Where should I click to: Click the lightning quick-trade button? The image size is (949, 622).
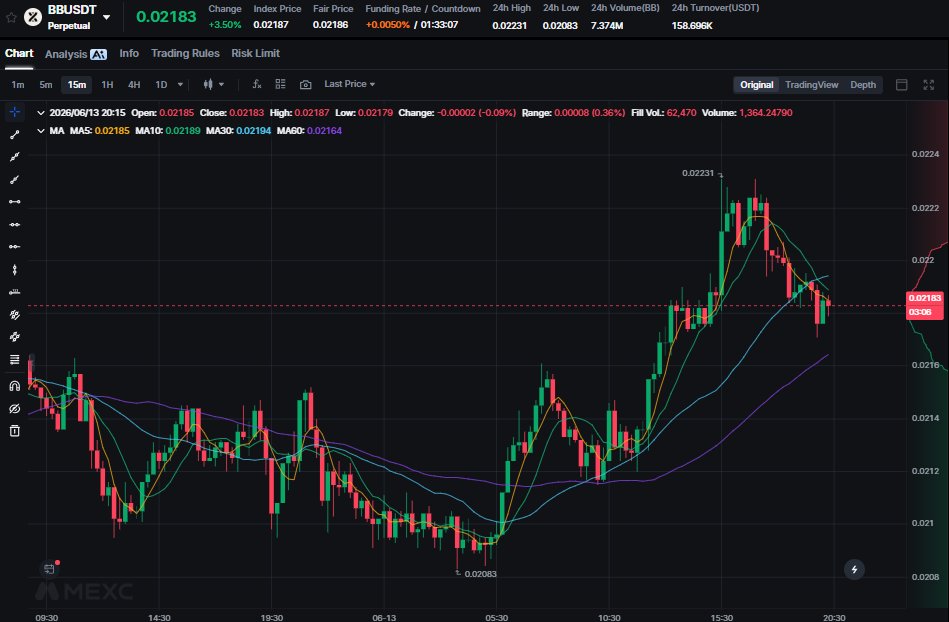click(x=854, y=569)
